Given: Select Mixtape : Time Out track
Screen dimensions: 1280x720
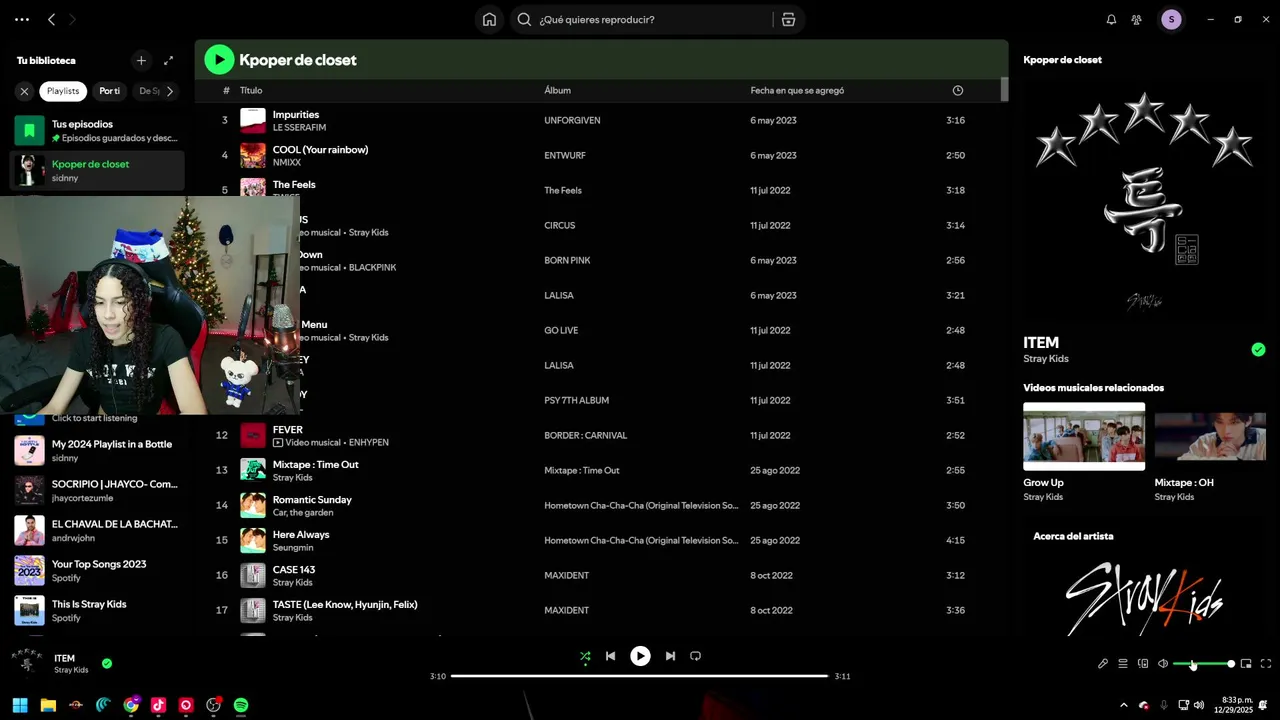Looking at the screenshot, I should (x=600, y=470).
